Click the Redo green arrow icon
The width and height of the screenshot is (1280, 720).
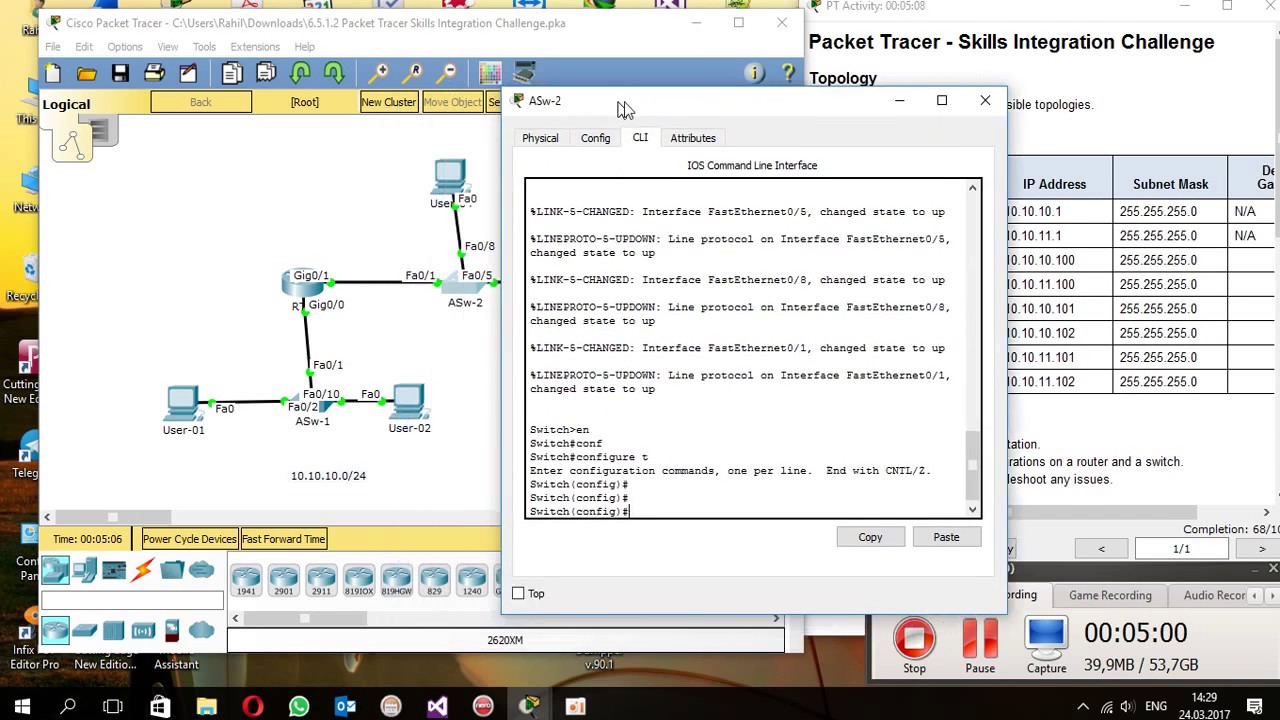click(x=334, y=73)
